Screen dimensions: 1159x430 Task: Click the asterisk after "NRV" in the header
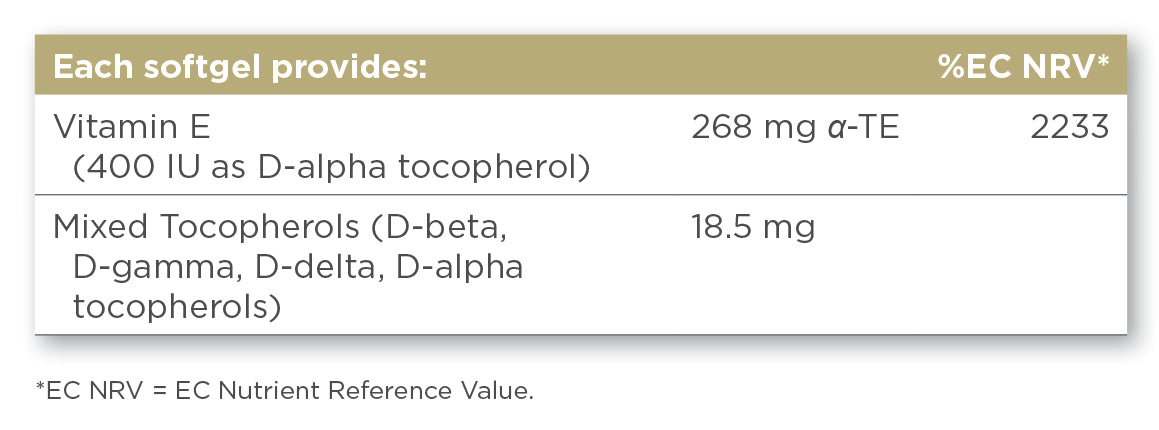tap(1104, 62)
